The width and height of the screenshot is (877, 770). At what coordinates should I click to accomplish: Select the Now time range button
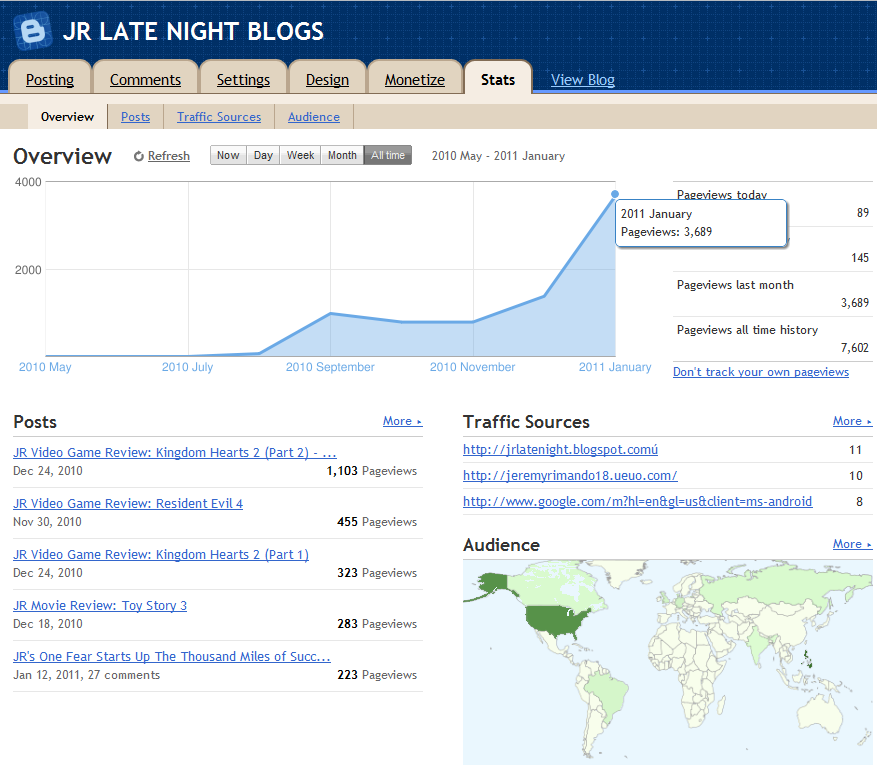(x=227, y=155)
